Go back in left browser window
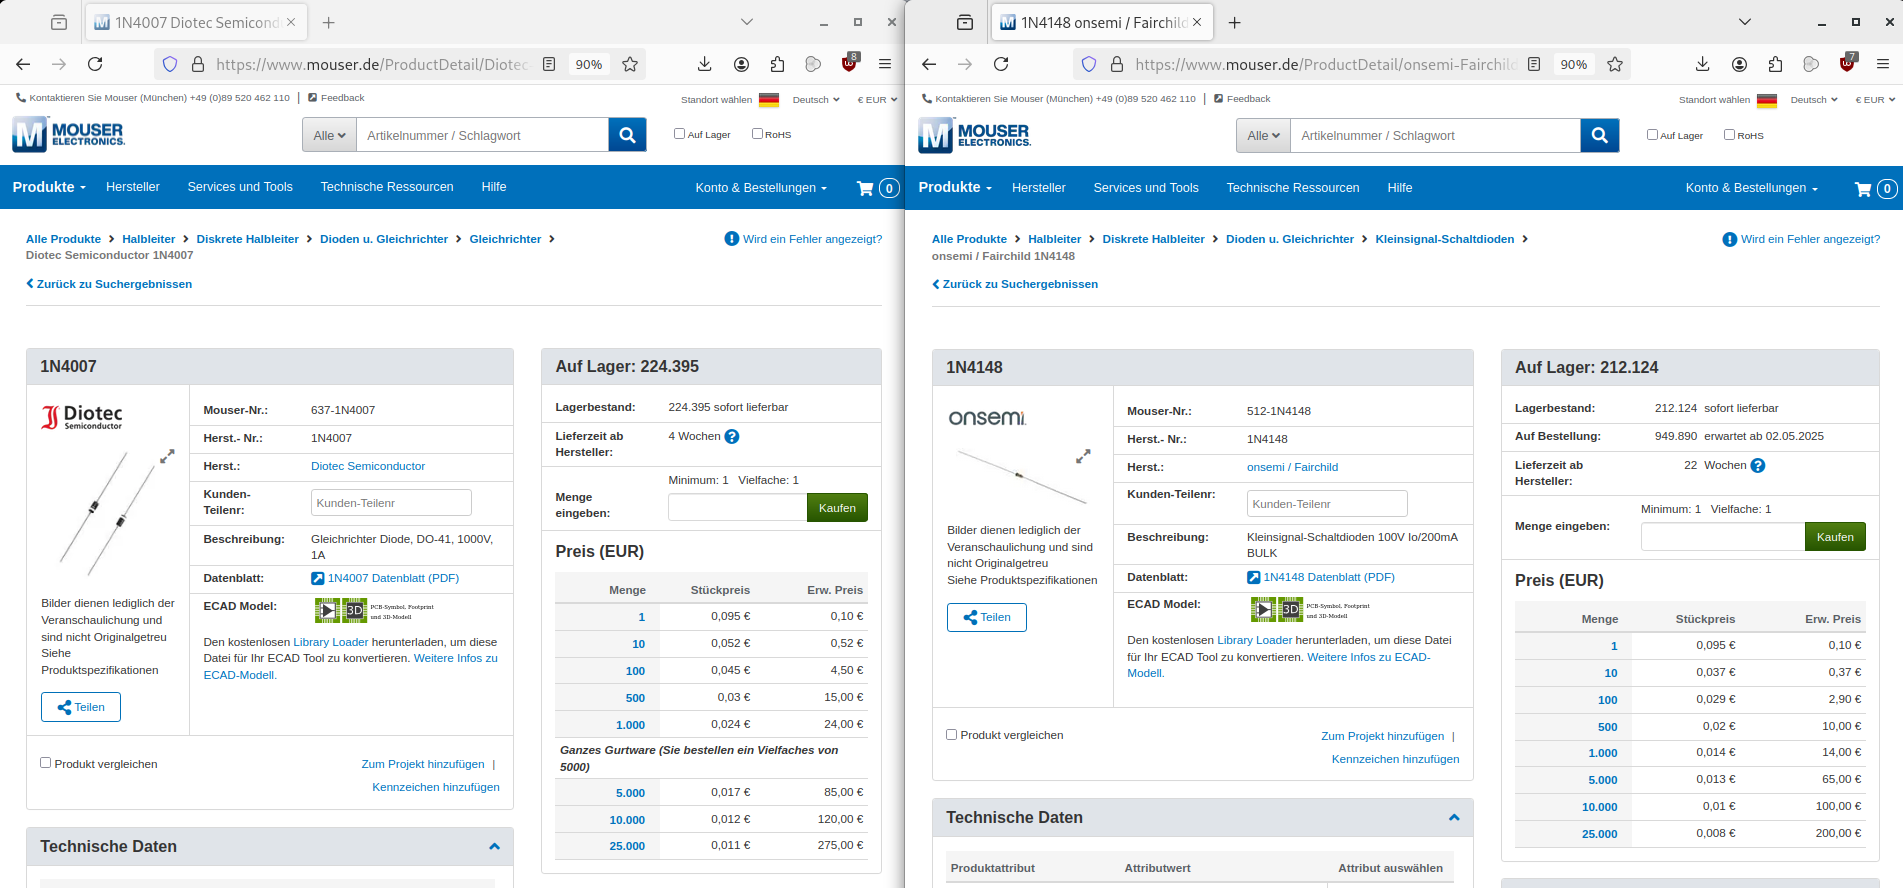Screen dimensions: 1903x888 (x=23, y=64)
